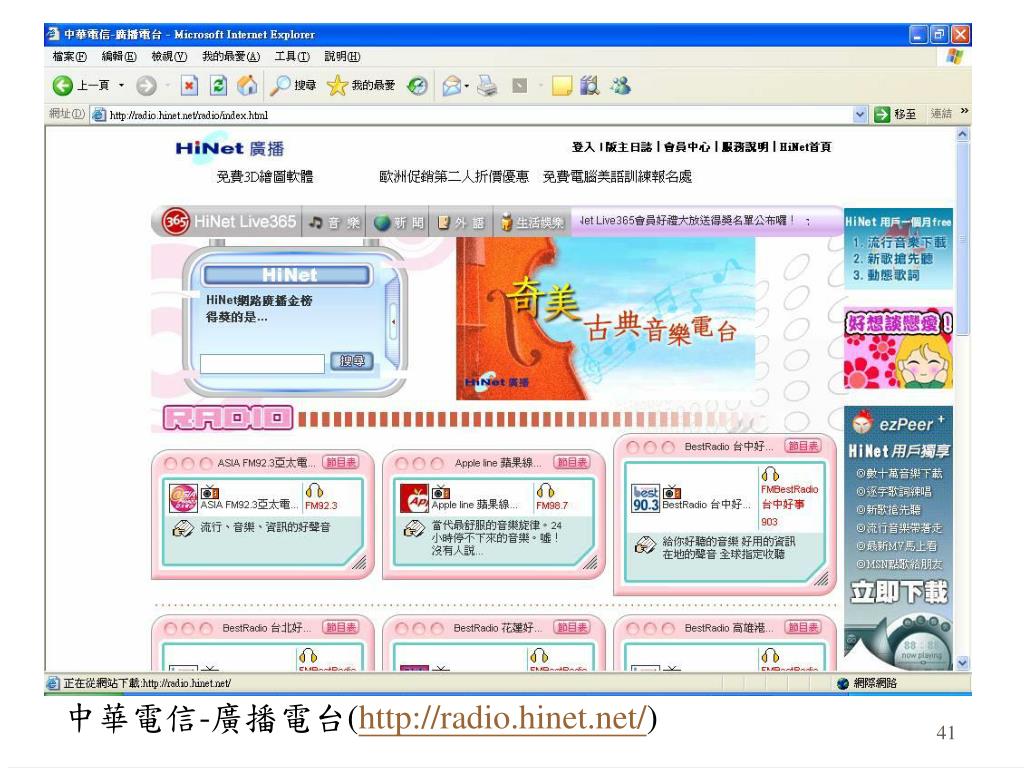
Task: Click the HiNet 廣播 logo
Action: click(230, 148)
